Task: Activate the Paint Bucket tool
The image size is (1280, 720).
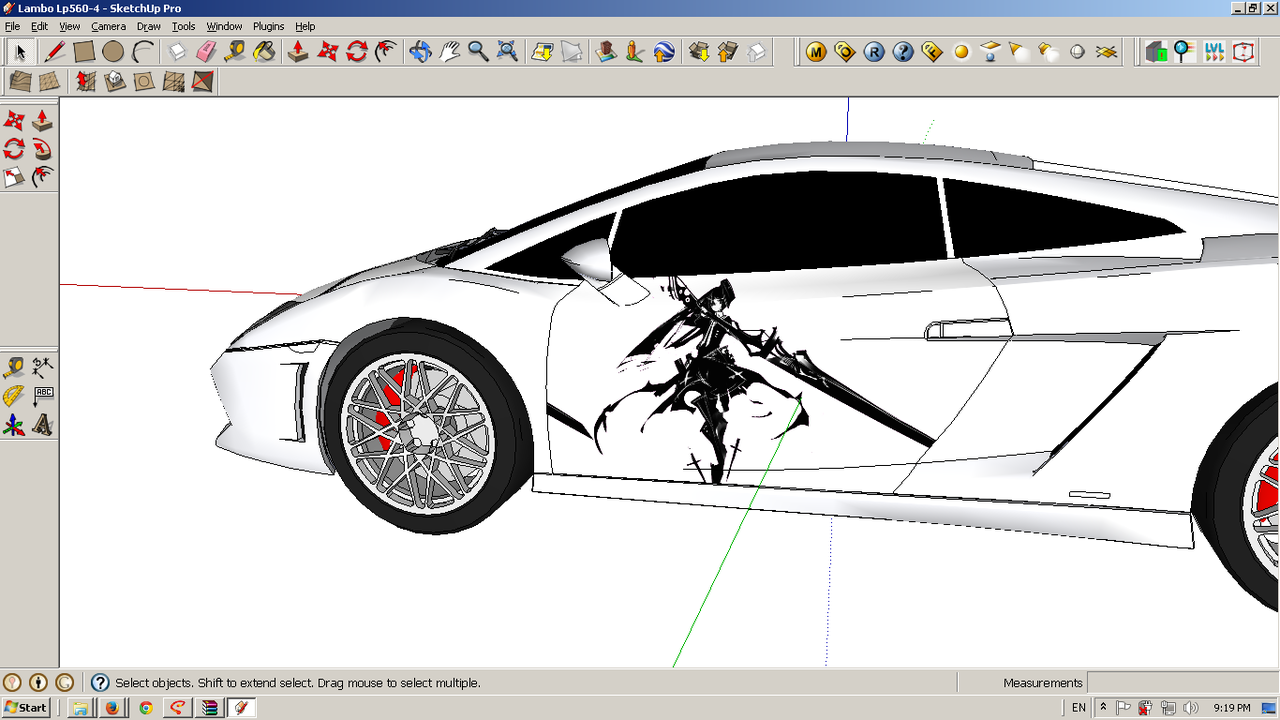Action: [x=264, y=51]
